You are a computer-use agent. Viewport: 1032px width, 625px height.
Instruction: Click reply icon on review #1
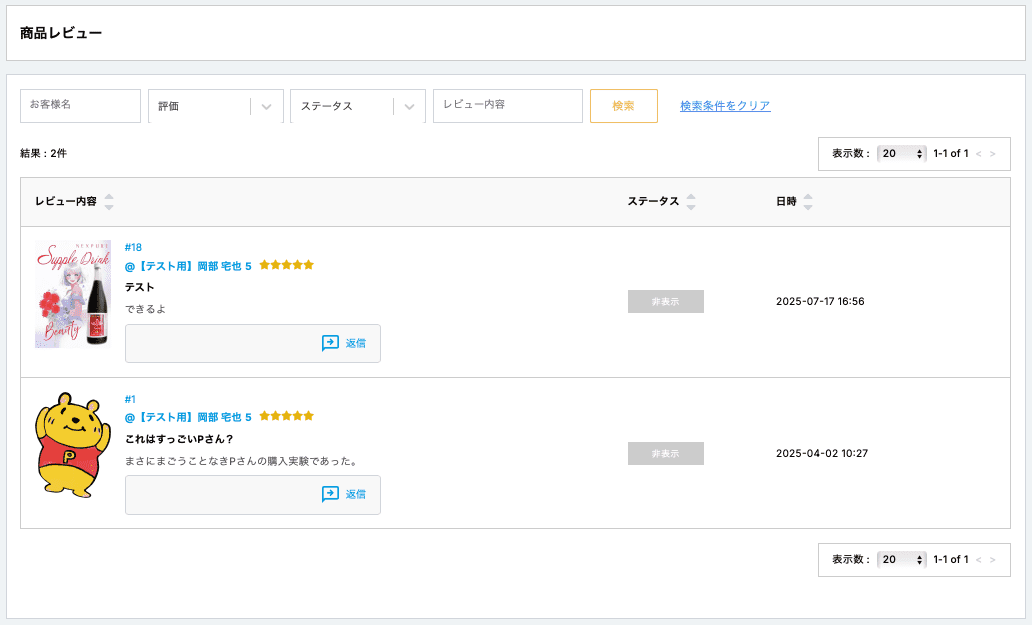point(330,494)
